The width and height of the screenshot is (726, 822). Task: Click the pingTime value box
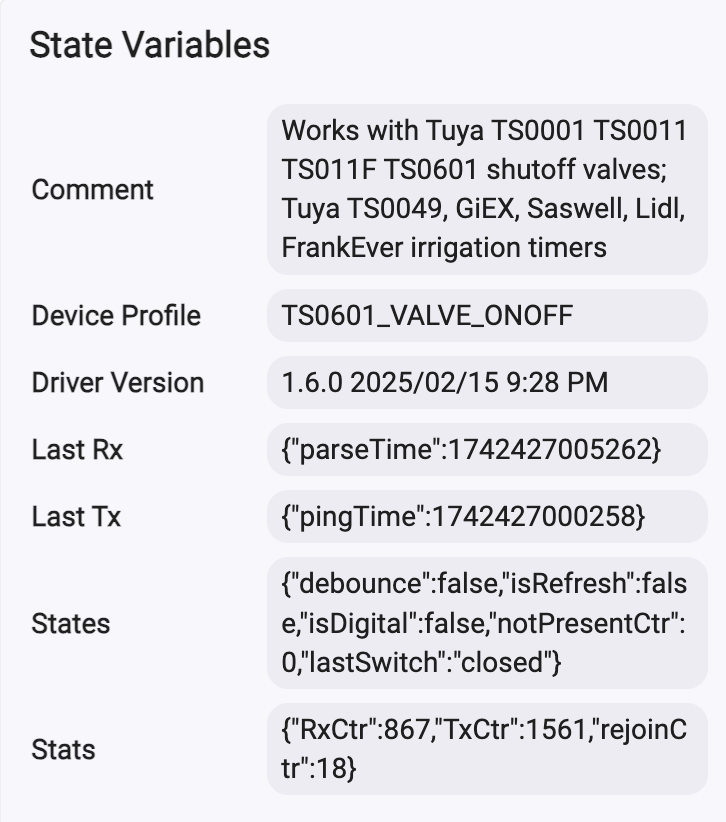[x=487, y=517]
